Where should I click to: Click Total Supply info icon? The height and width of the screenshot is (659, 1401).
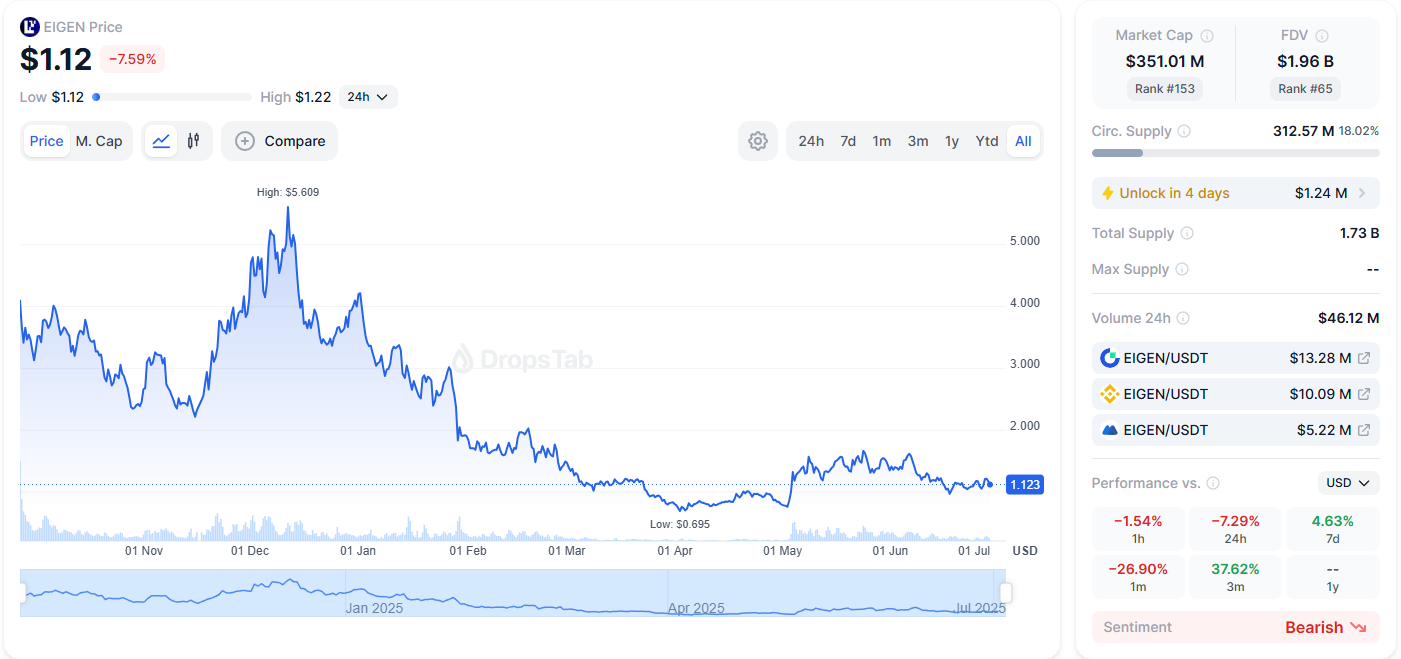pos(1187,233)
